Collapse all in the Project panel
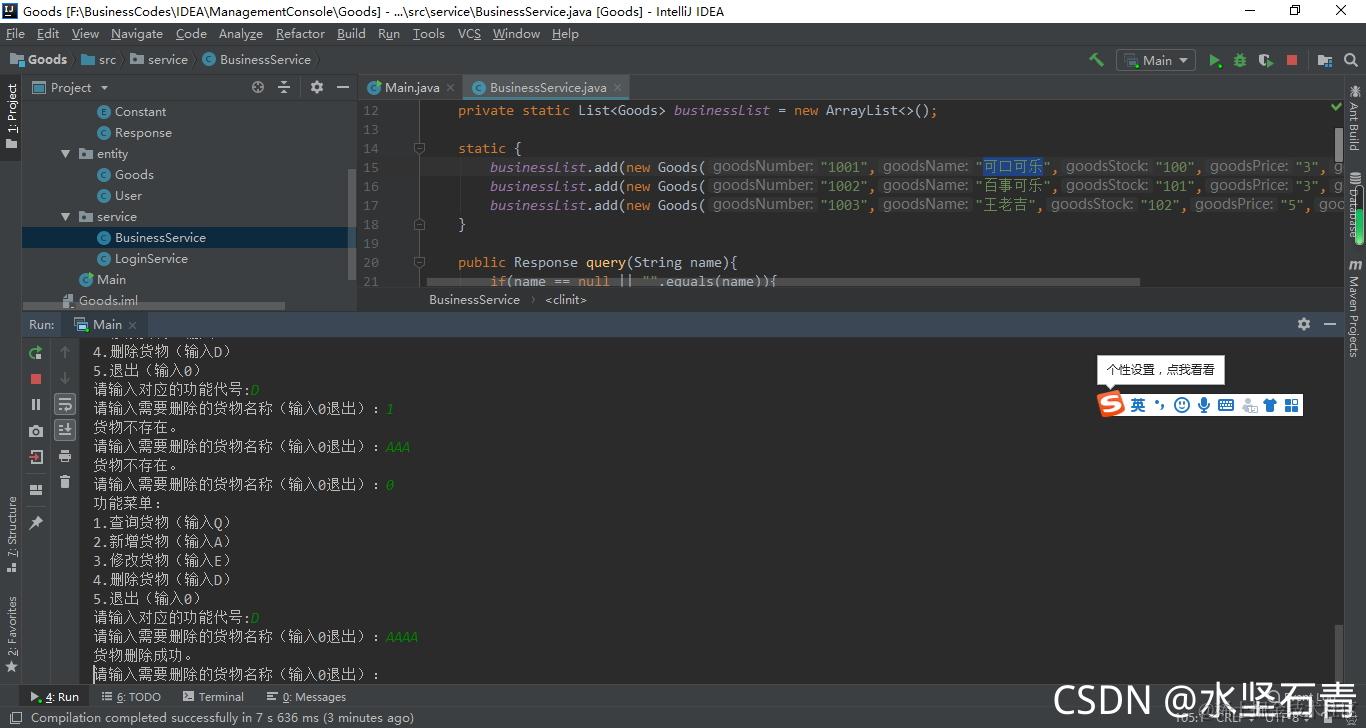Image resolution: width=1366 pixels, height=728 pixels. (x=284, y=88)
